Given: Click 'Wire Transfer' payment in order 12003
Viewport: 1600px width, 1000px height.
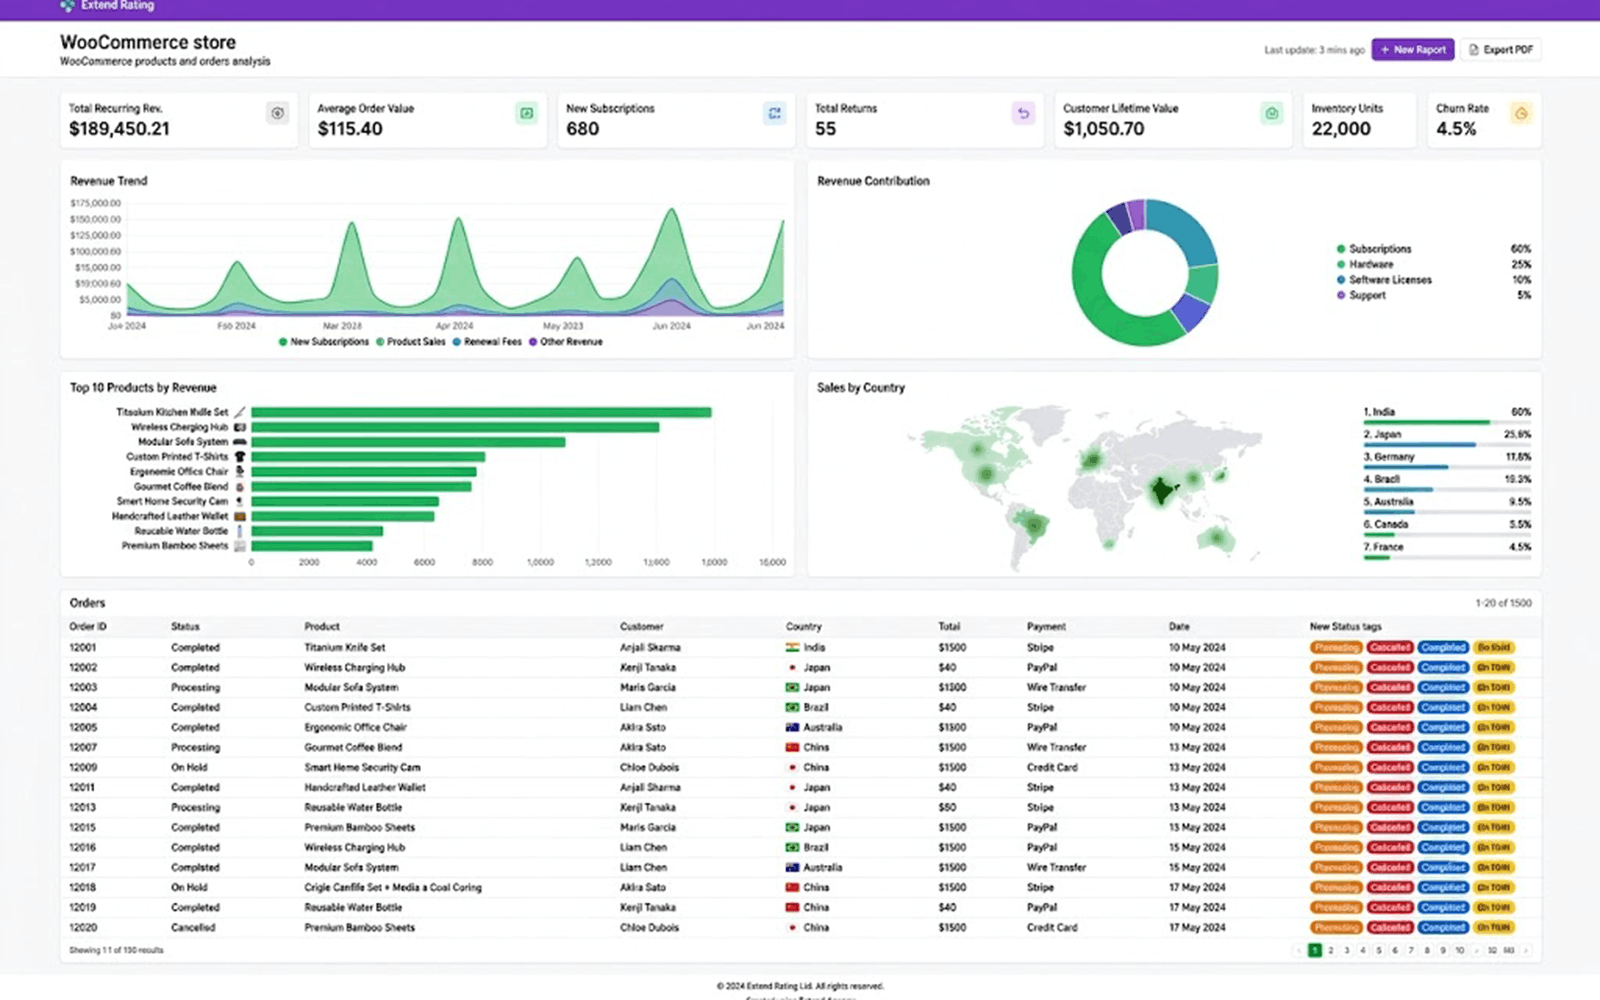Looking at the screenshot, I should coord(1056,687).
